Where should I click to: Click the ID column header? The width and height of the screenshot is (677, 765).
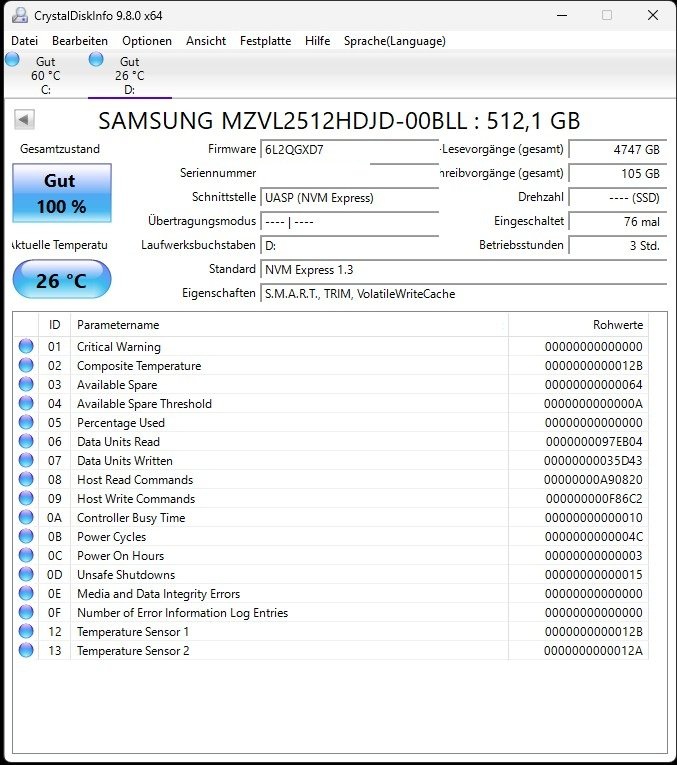click(x=55, y=325)
